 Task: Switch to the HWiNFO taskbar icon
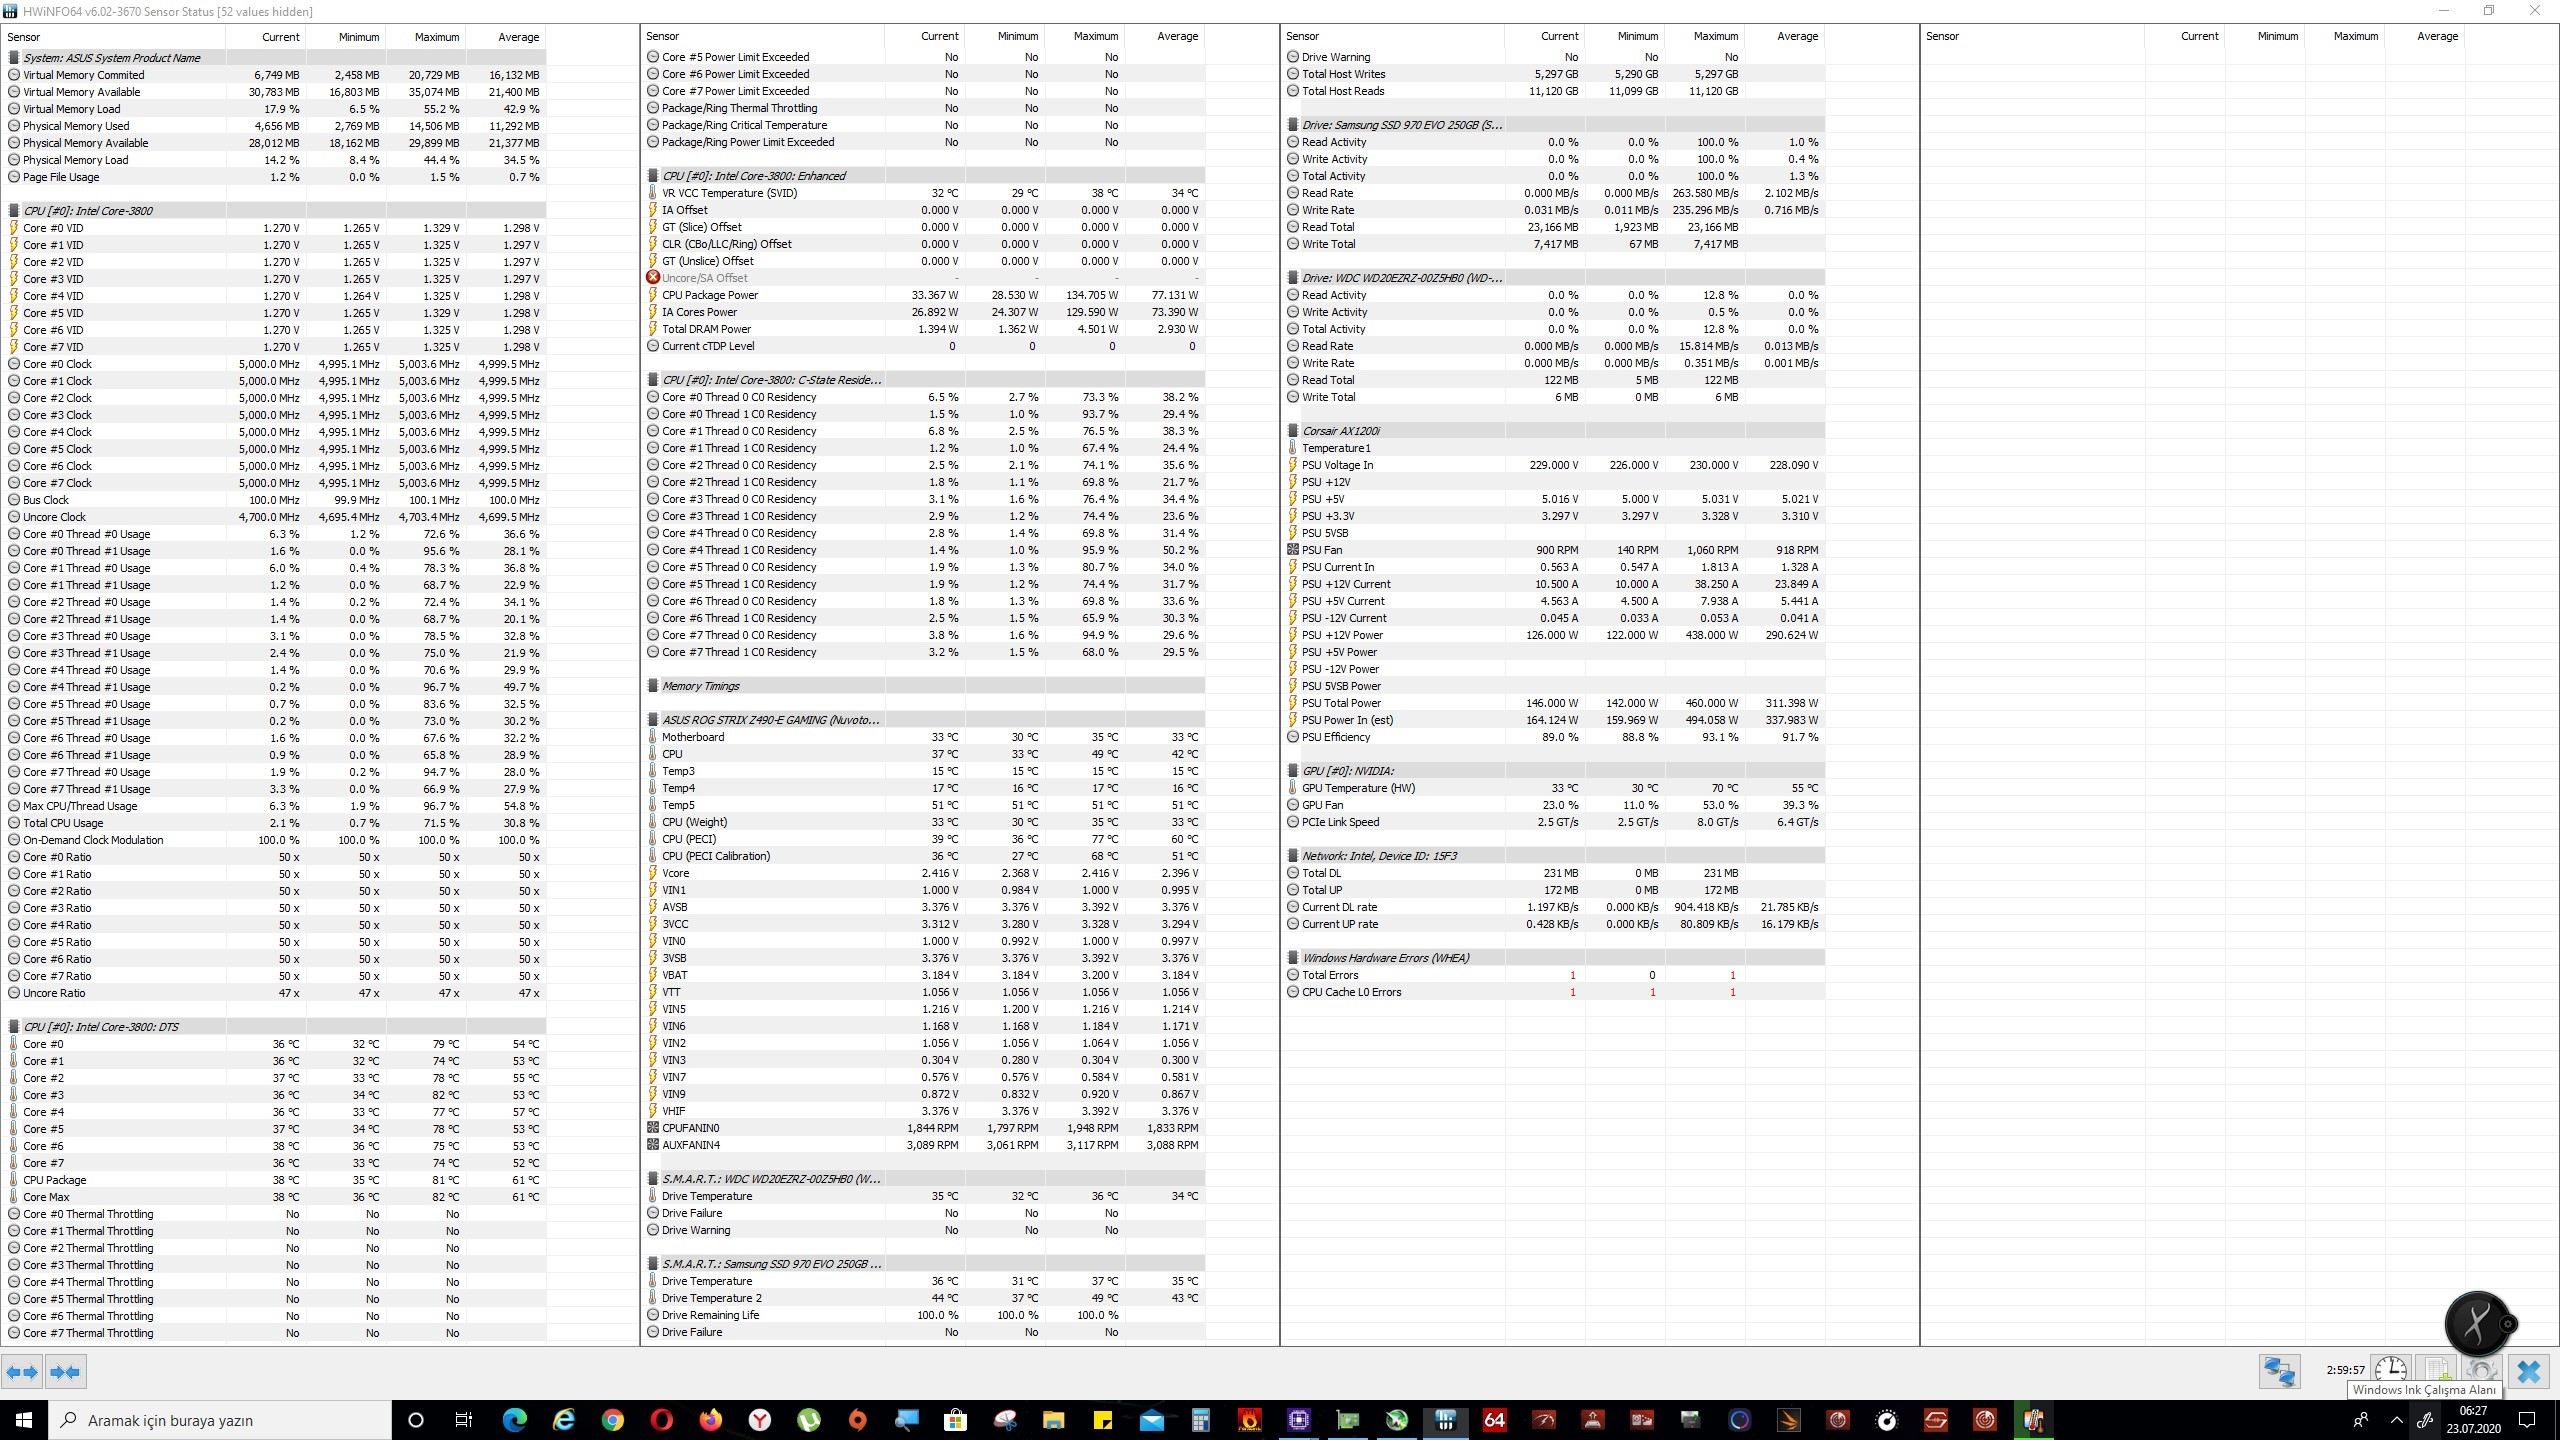pyautogui.click(x=1446, y=1420)
